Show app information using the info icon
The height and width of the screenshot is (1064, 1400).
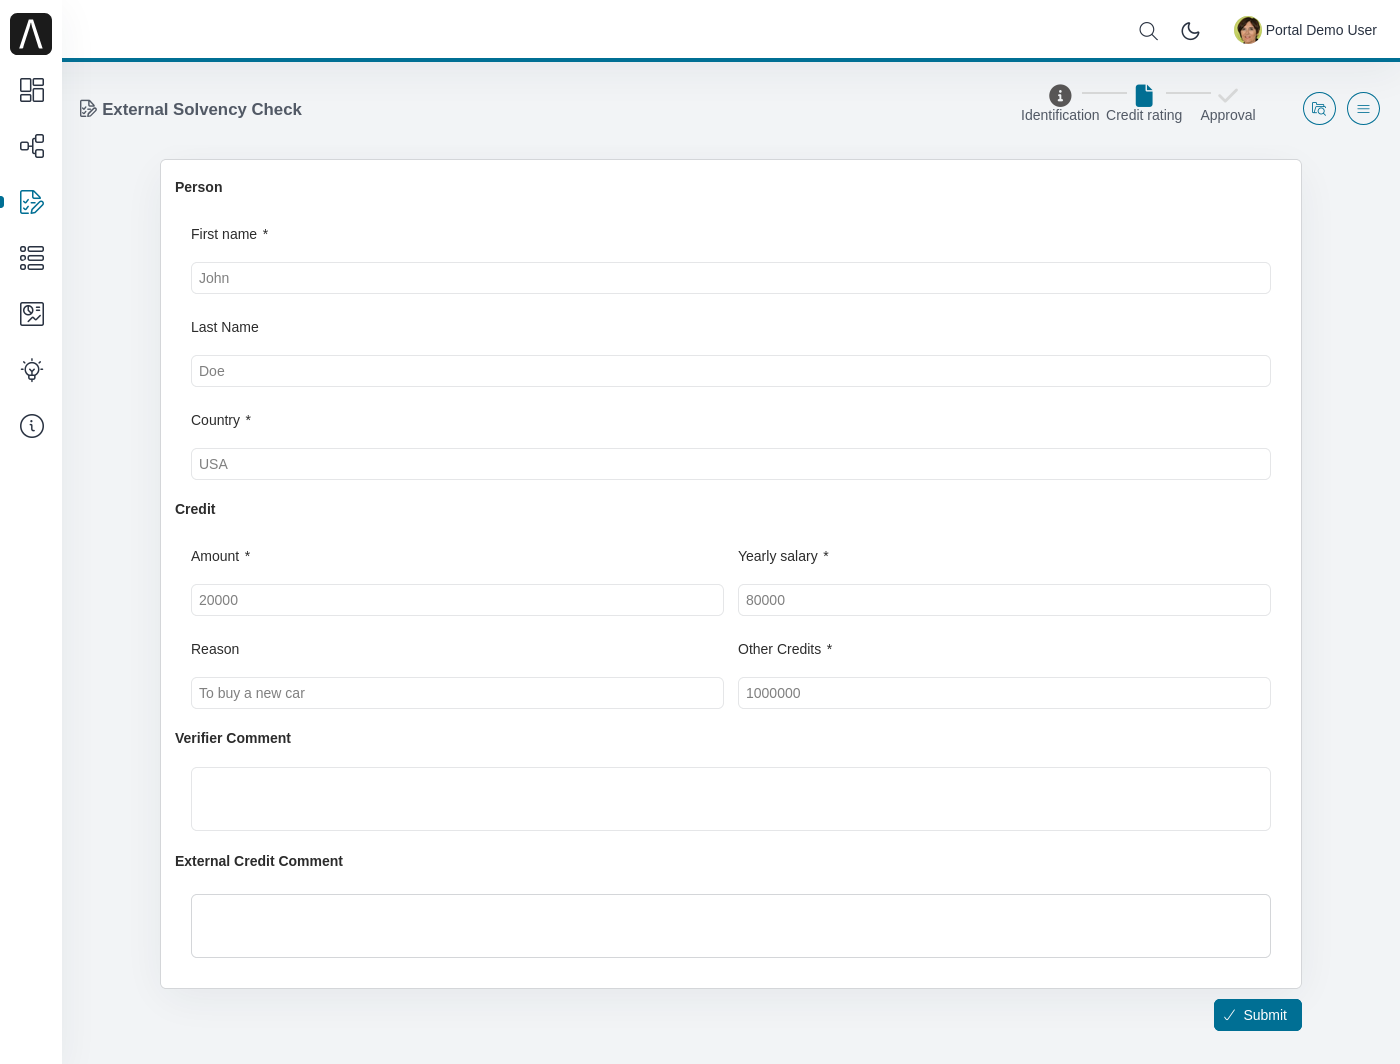[x=31, y=426]
